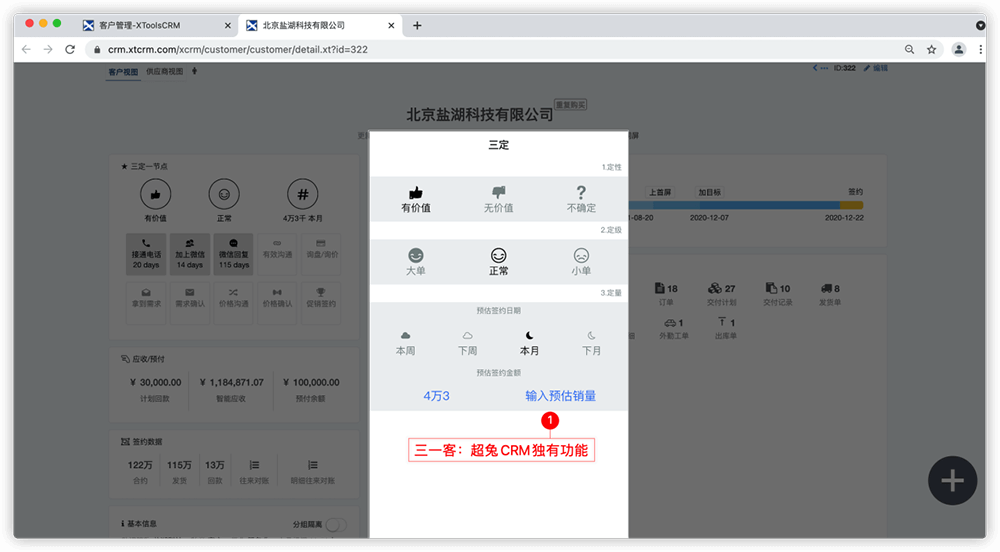Click the 正常 smiley circle in 三定一节点
This screenshot has height=552, width=1000.
(x=224, y=194)
